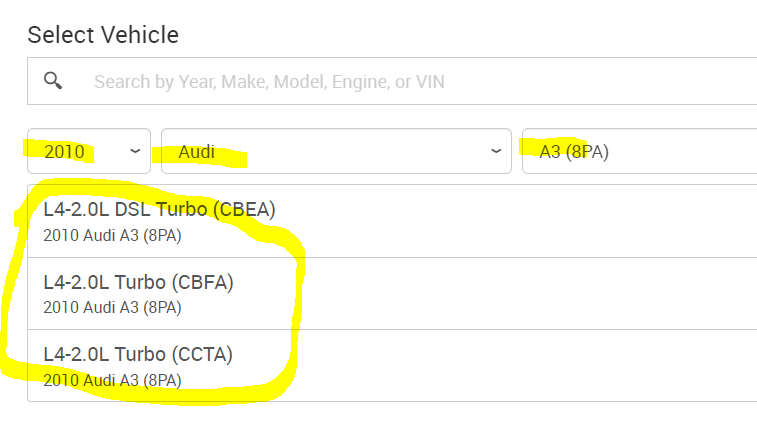Screen dimensions: 757x425
Task: Choose the L4-2.0L Turbo (CBFA) engine
Action: tap(138, 283)
